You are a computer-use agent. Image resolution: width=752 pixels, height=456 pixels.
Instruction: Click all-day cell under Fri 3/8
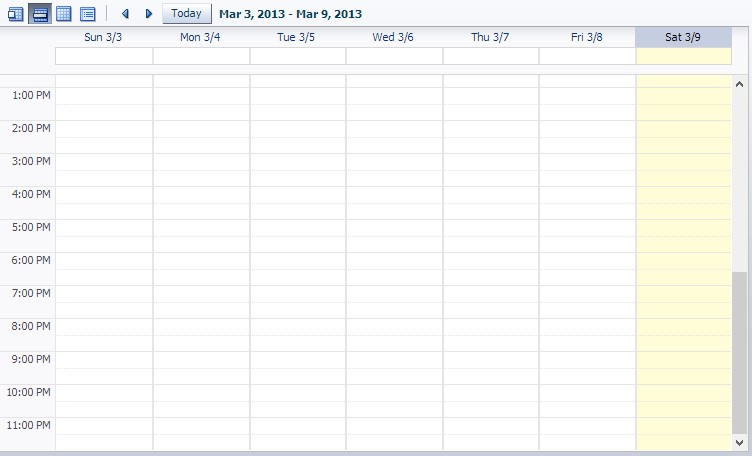(x=588, y=56)
